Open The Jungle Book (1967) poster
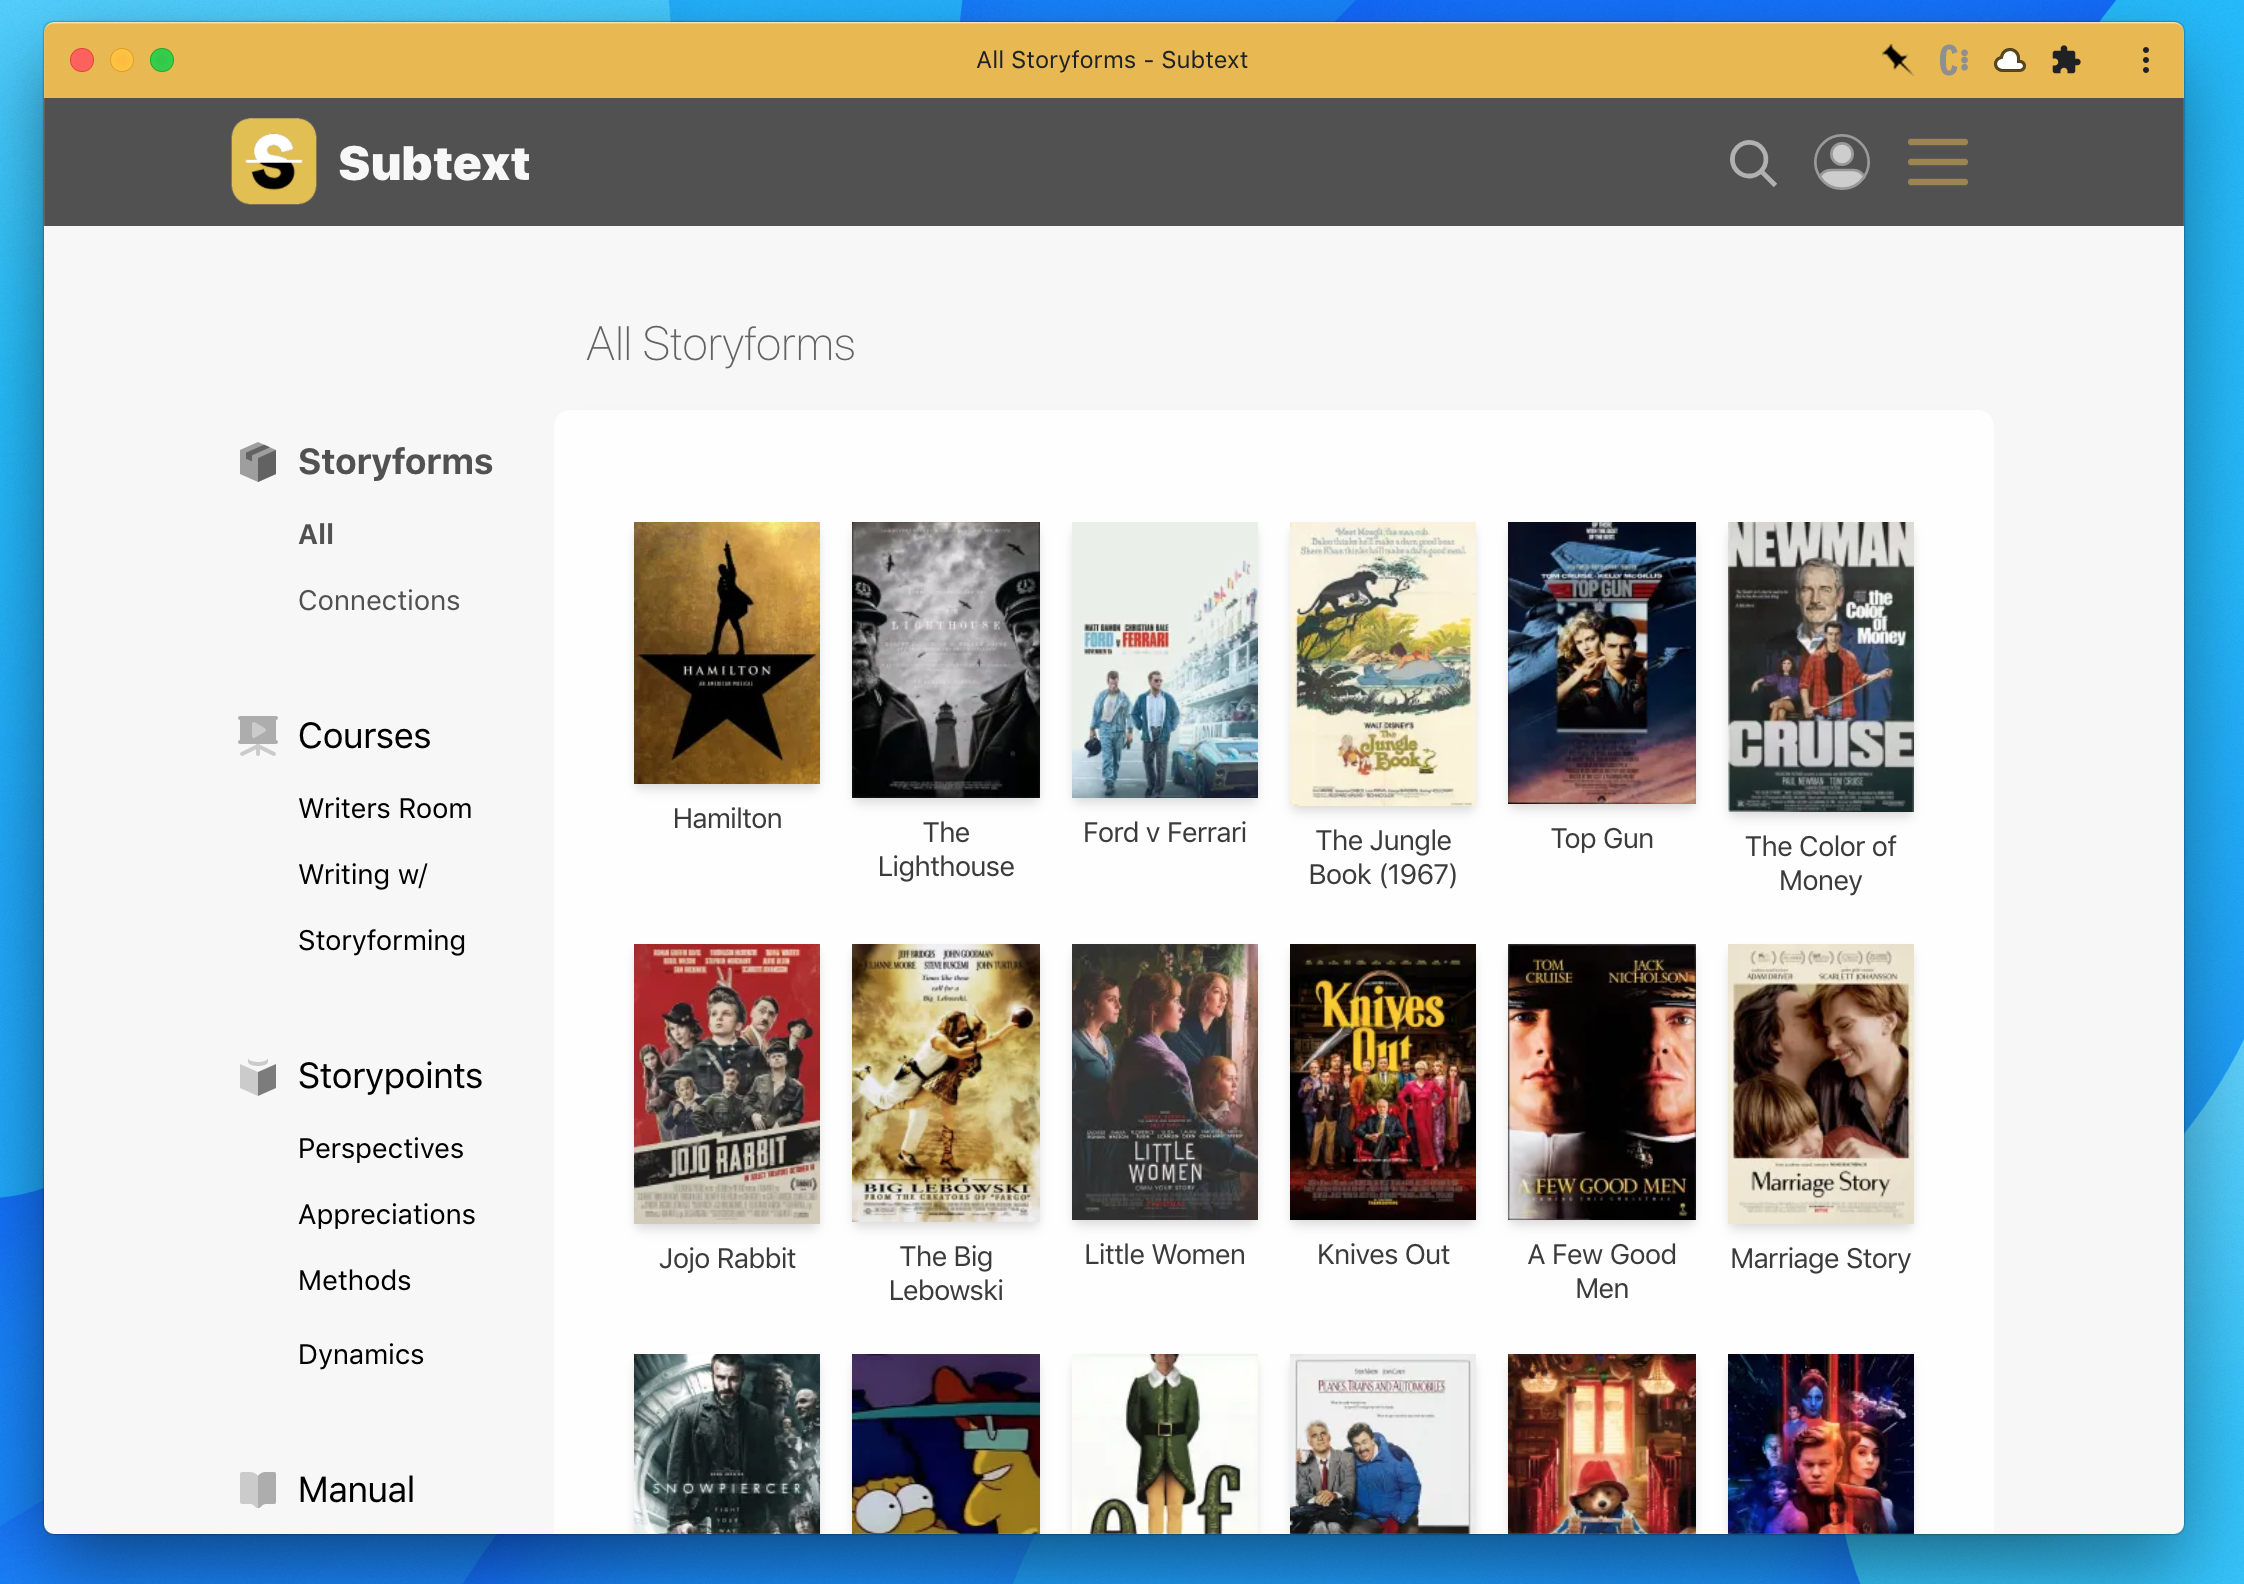 tap(1383, 664)
